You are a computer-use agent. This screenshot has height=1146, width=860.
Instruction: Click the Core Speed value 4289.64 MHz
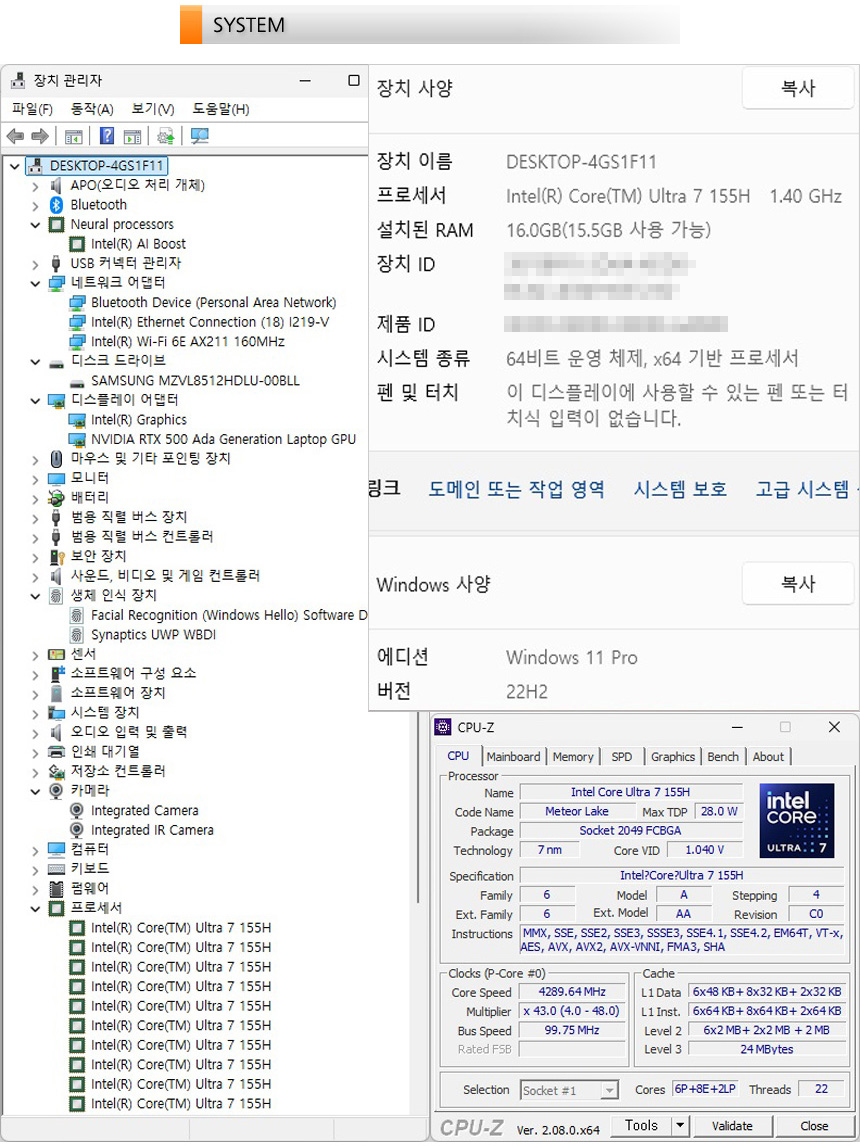pos(572,992)
